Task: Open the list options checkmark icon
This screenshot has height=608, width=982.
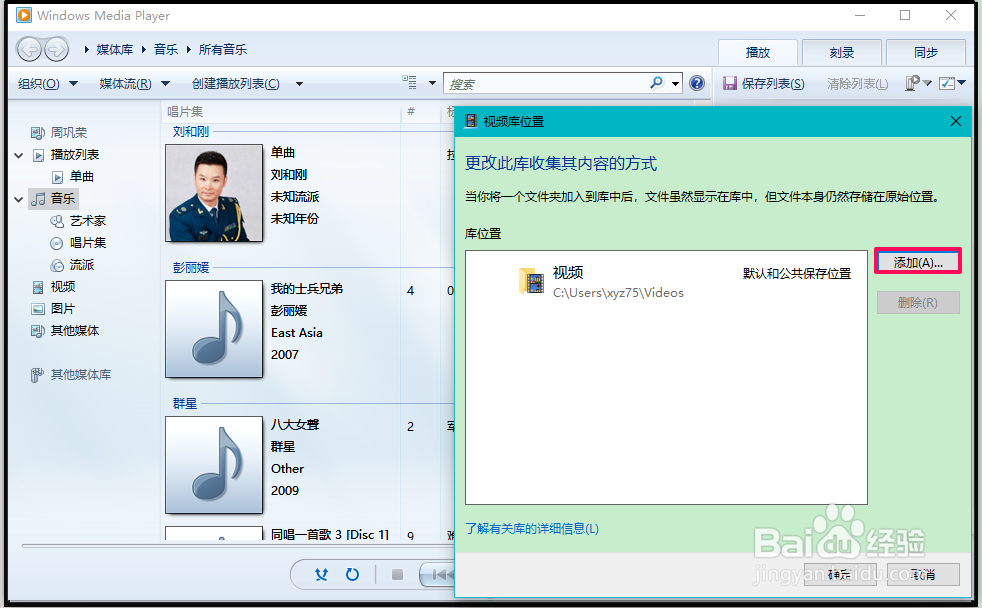Action: 947,83
